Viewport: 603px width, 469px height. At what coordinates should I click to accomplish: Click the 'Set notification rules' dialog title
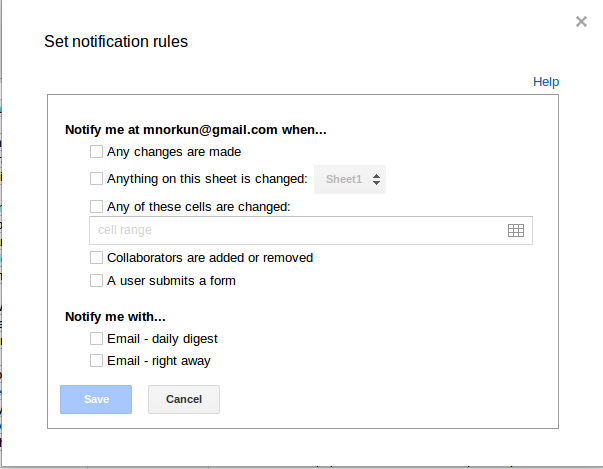point(116,42)
